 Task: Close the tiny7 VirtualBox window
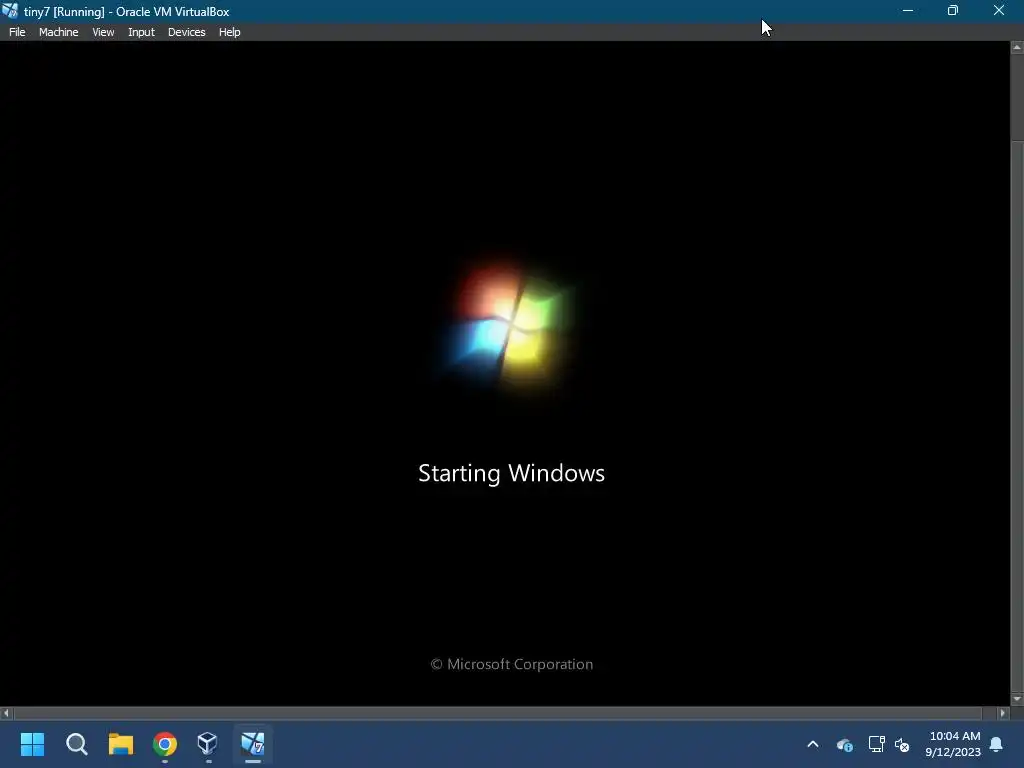tap(999, 11)
